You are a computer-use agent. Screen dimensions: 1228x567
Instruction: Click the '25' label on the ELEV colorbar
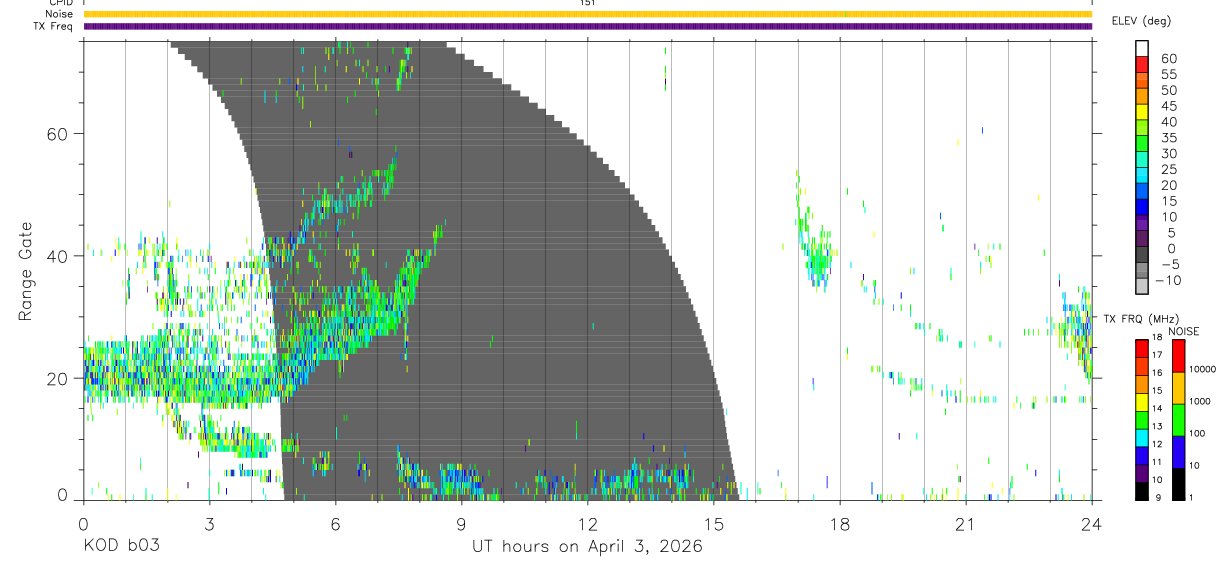point(1167,169)
